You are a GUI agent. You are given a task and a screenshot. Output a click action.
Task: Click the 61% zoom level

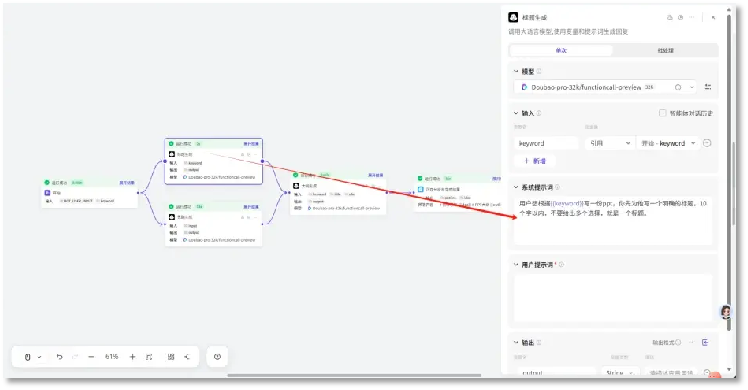tap(112, 357)
